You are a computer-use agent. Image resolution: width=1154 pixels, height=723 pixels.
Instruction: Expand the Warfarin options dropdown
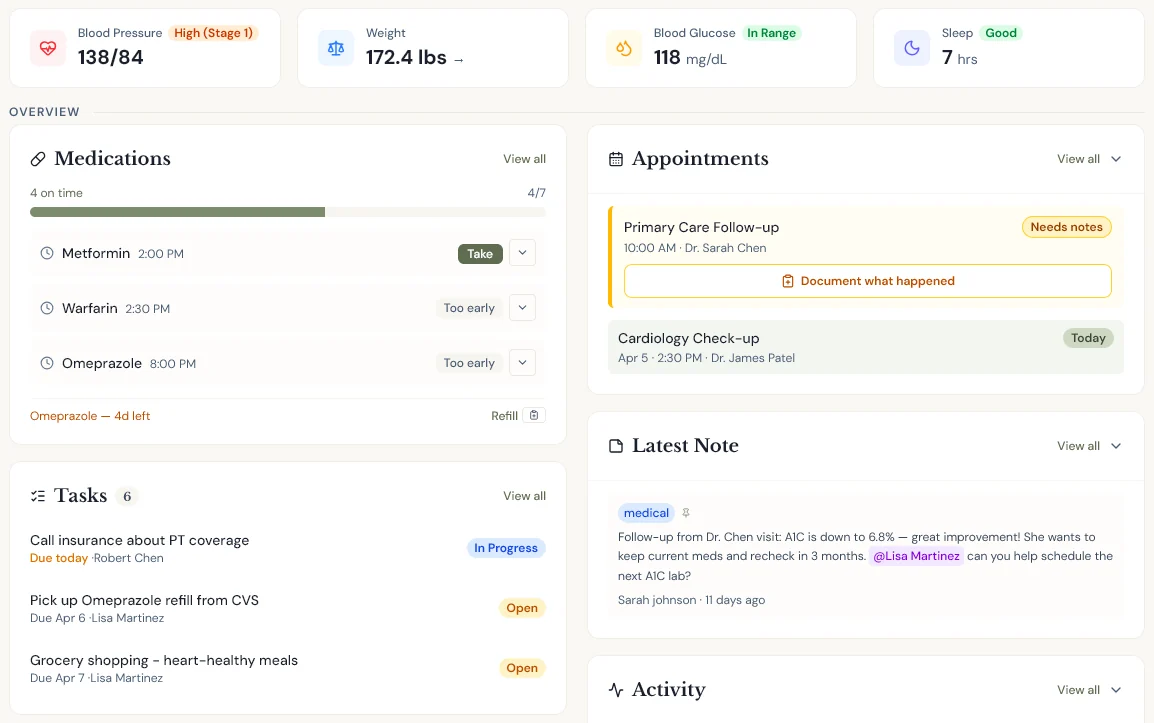[523, 307]
